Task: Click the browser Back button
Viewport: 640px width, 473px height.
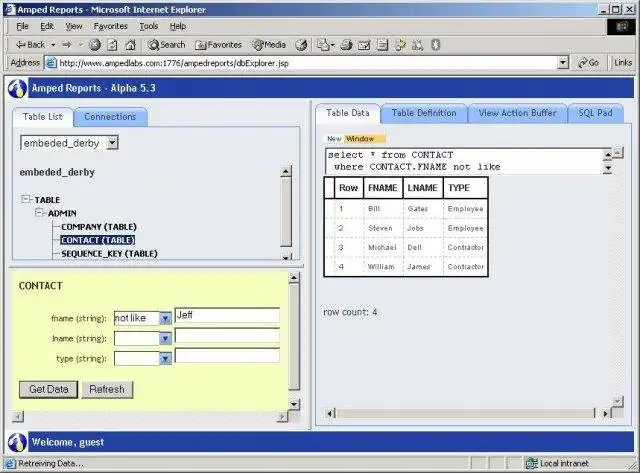Action: (x=30, y=45)
